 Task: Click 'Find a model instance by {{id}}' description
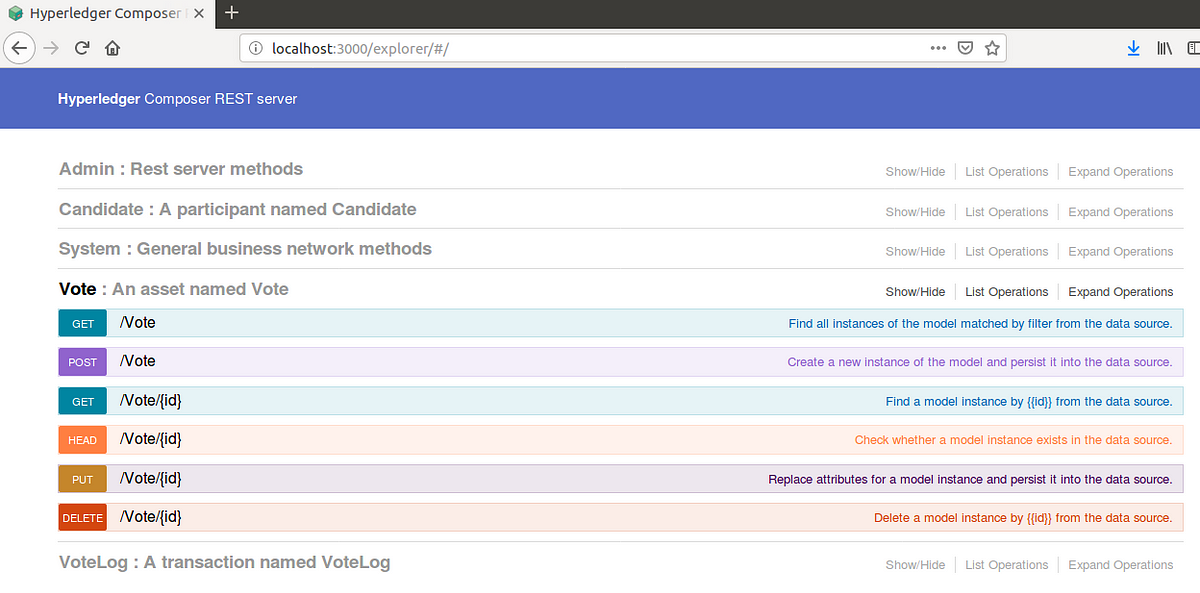tap(1029, 402)
